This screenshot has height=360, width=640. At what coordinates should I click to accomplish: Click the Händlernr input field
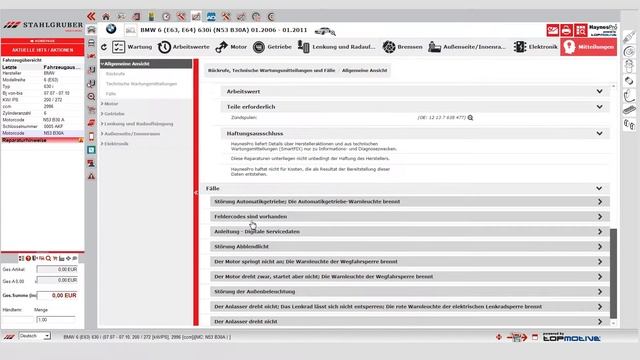(18, 320)
